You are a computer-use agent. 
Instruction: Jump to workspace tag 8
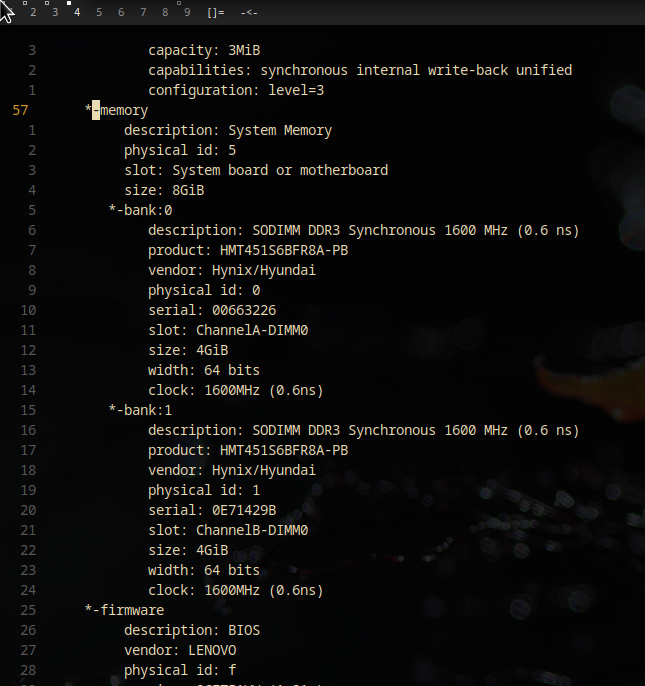165,12
